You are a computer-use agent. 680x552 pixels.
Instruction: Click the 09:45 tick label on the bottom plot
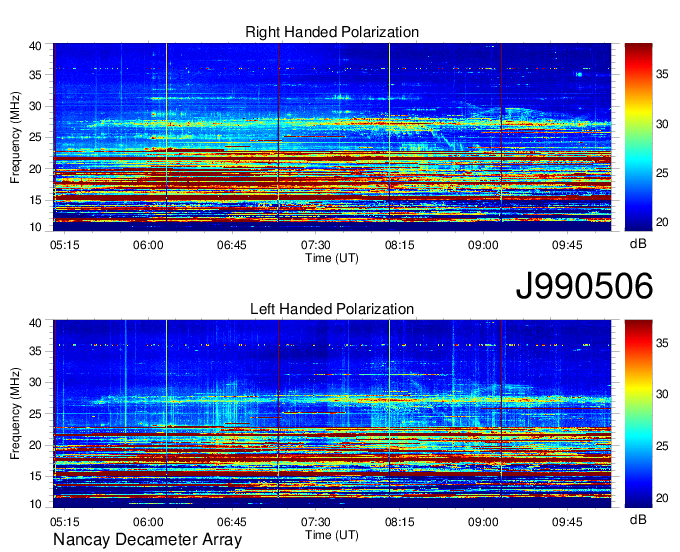click(567, 522)
